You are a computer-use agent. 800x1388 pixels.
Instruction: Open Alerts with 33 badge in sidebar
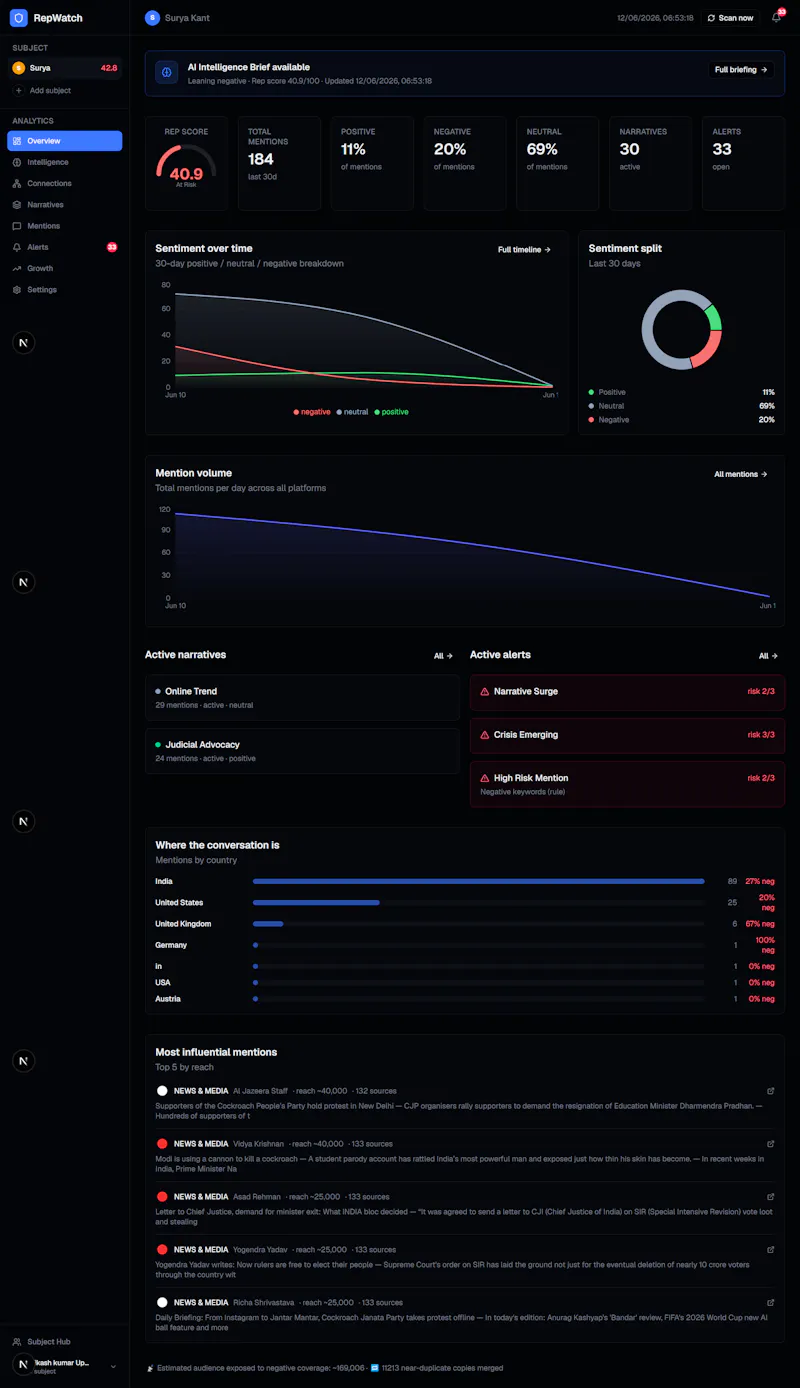65,247
